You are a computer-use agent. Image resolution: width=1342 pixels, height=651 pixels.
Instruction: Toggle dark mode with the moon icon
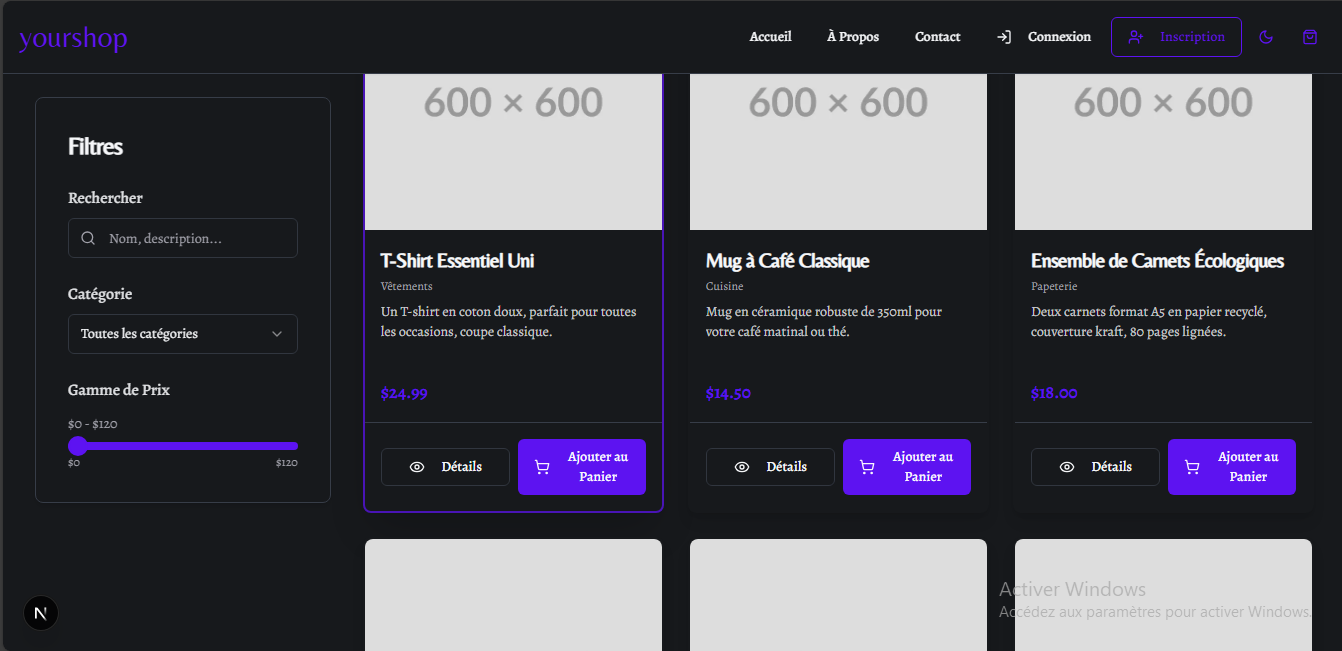click(x=1265, y=37)
